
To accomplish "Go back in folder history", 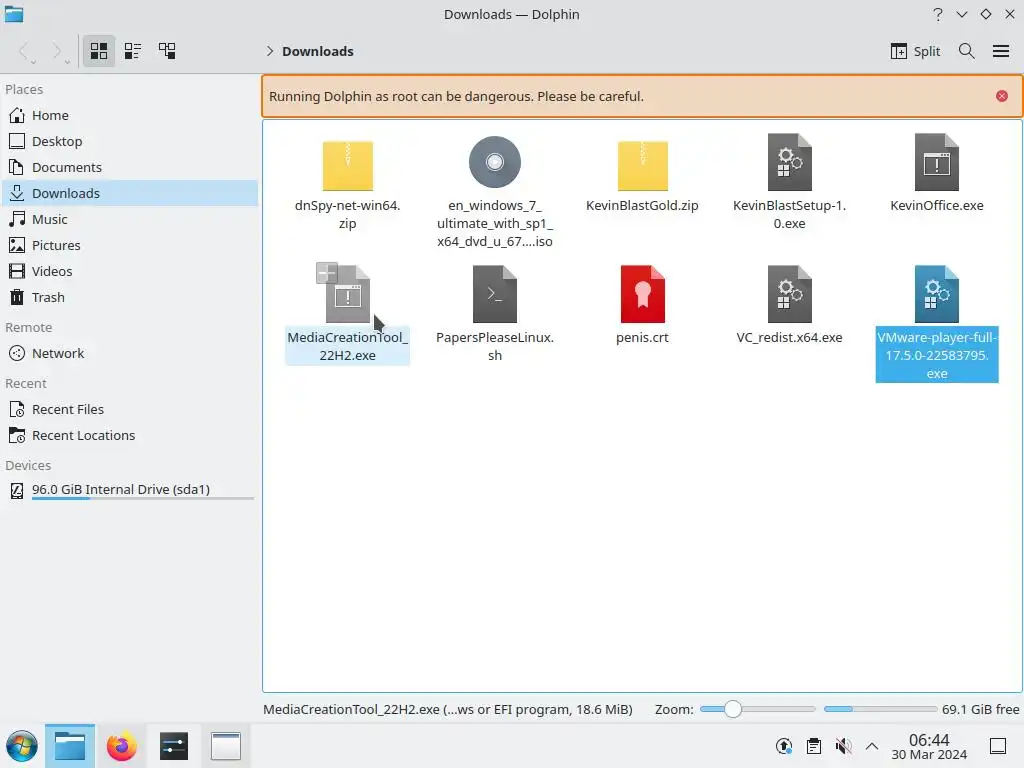I will (x=24, y=51).
